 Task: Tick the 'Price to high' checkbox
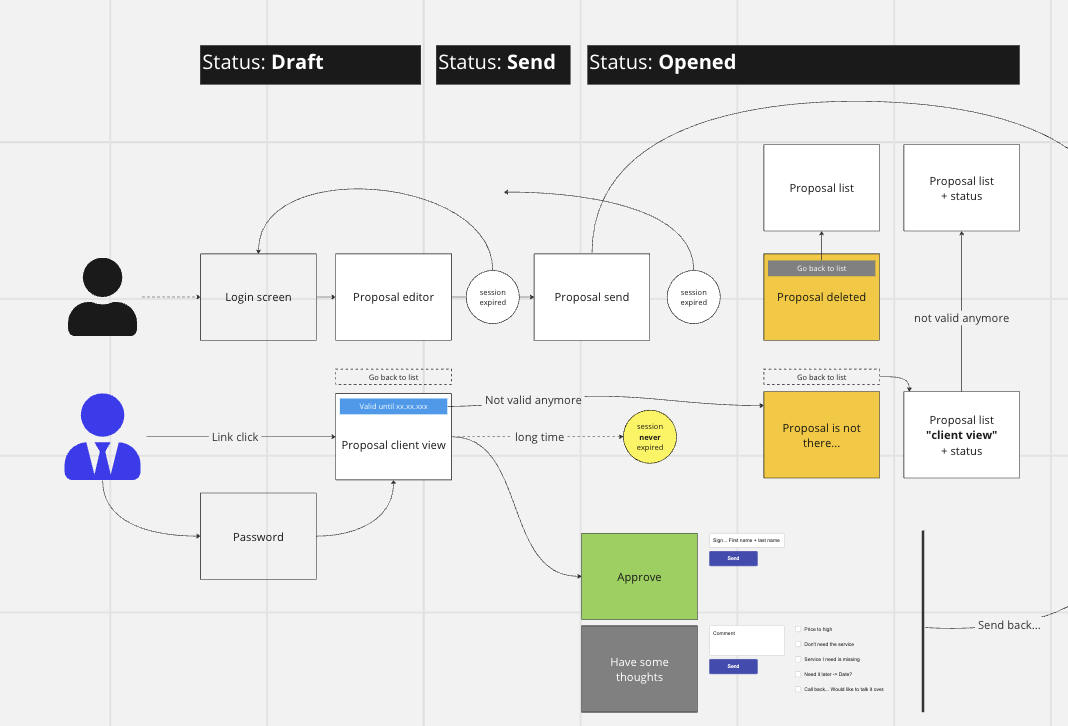(797, 630)
